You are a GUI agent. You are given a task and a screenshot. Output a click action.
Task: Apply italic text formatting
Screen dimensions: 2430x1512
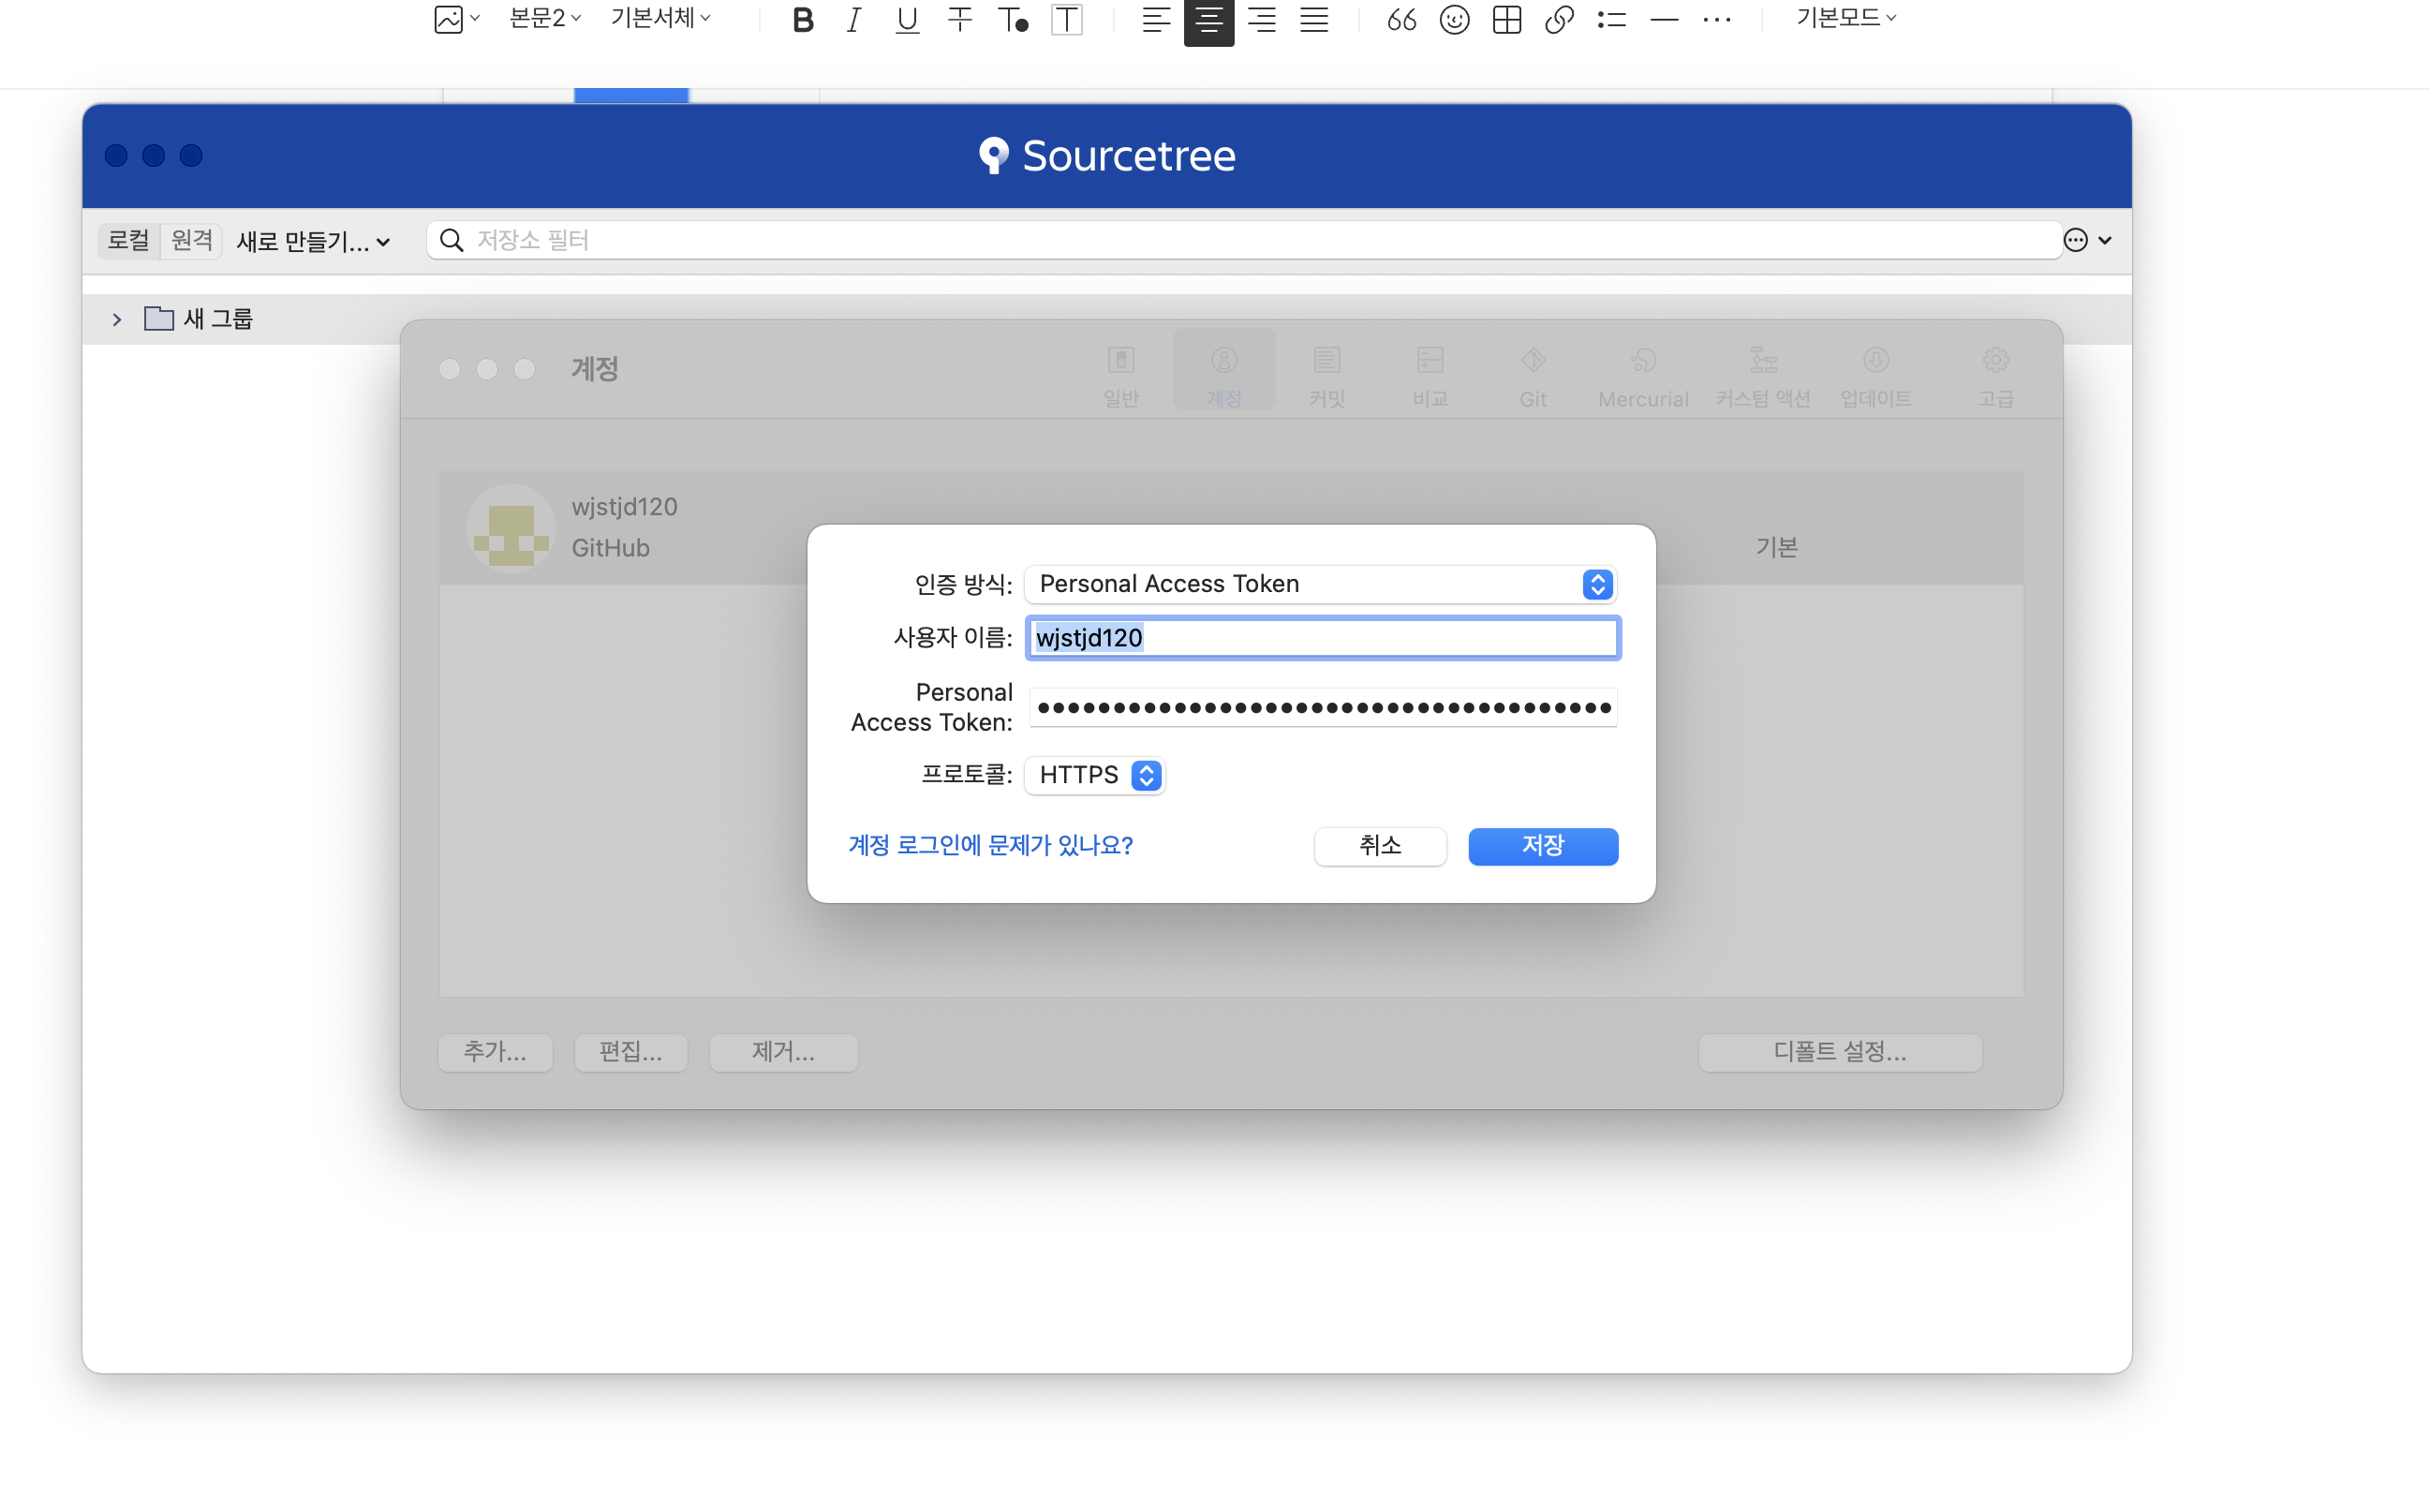pos(853,19)
